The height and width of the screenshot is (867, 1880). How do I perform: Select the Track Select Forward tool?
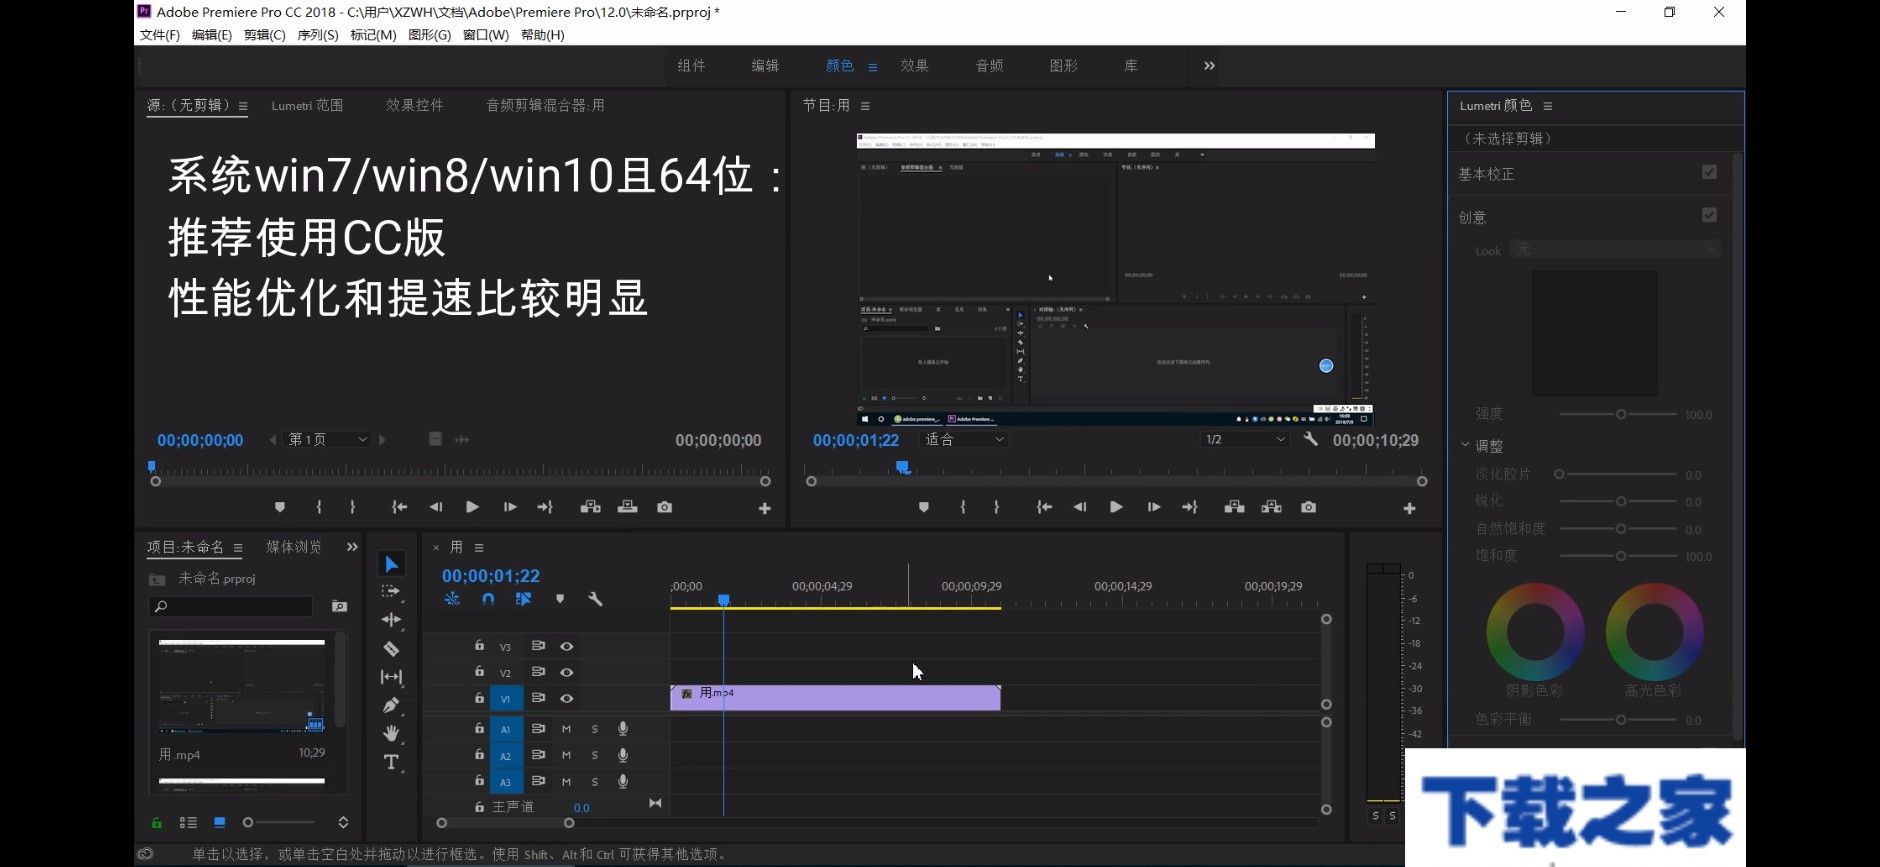point(391,592)
